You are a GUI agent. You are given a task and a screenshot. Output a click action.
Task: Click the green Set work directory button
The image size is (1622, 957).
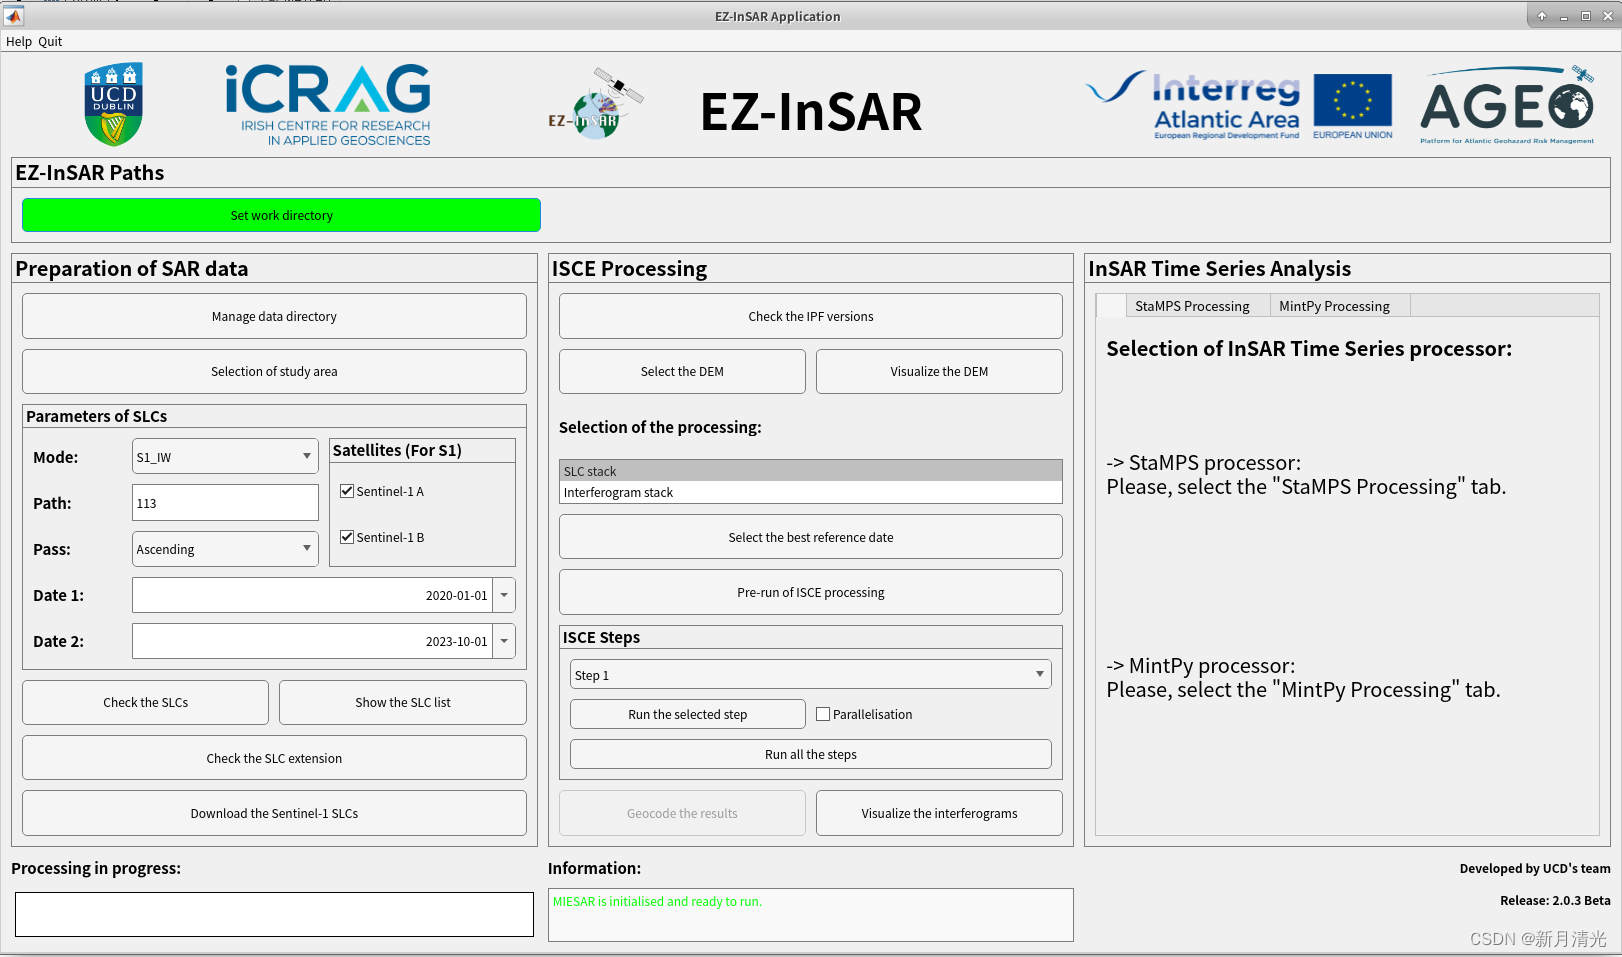click(281, 215)
